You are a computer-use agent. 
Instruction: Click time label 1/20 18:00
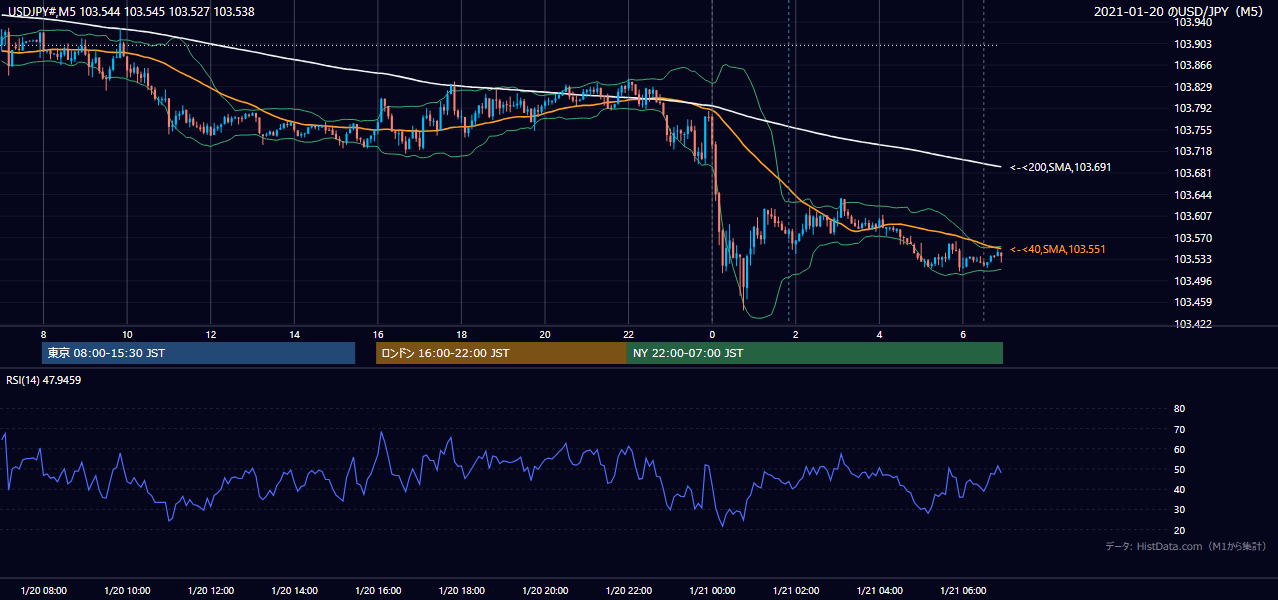(x=461, y=591)
